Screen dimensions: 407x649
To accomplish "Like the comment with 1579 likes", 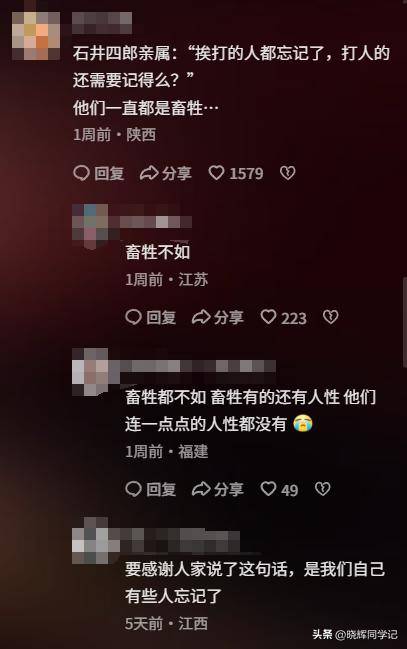I will click(x=216, y=173).
